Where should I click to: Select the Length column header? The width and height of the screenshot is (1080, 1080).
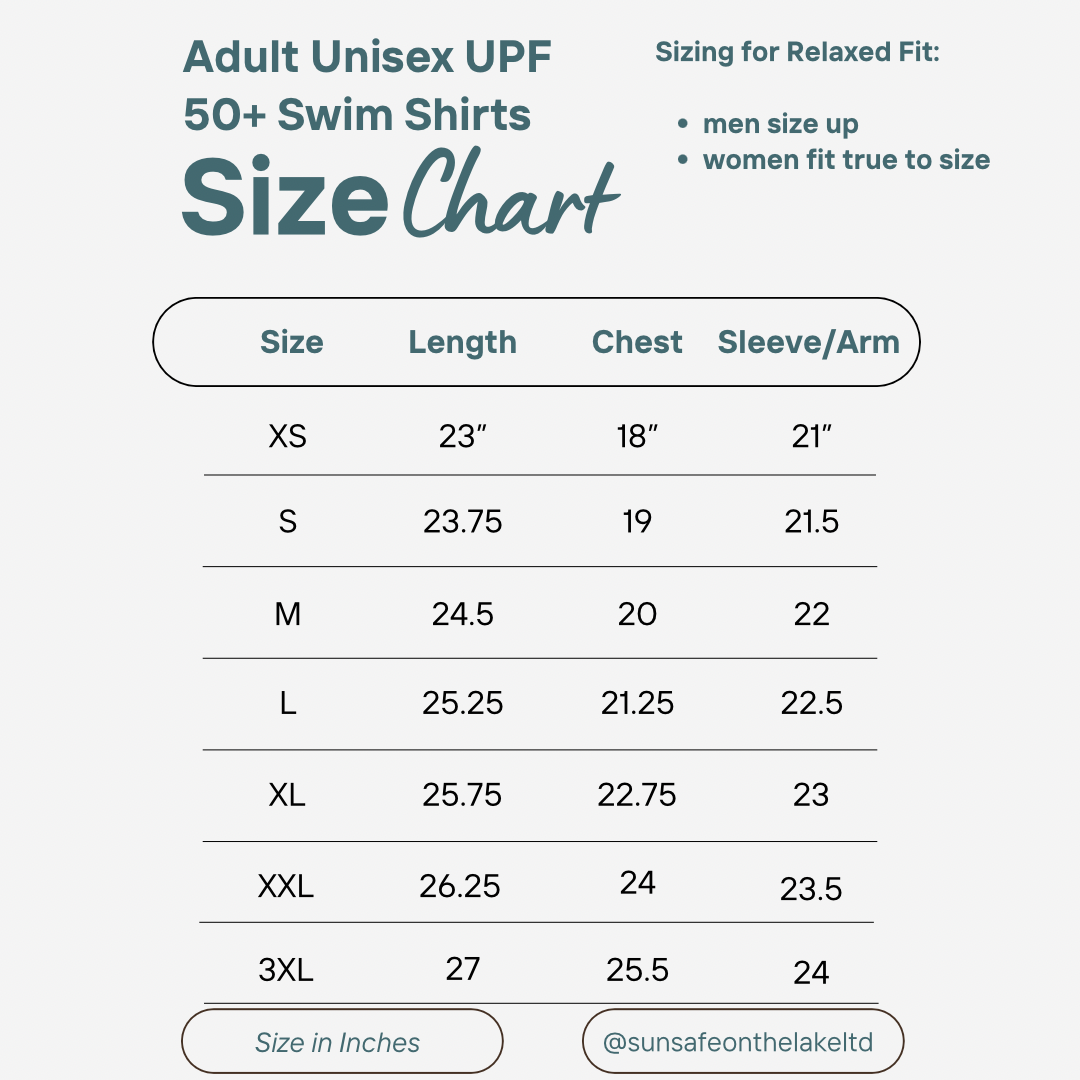click(x=462, y=342)
